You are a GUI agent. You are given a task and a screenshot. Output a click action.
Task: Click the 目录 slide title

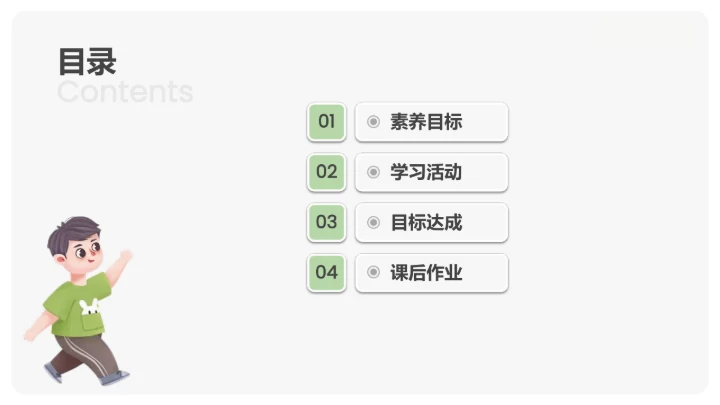pos(87,61)
